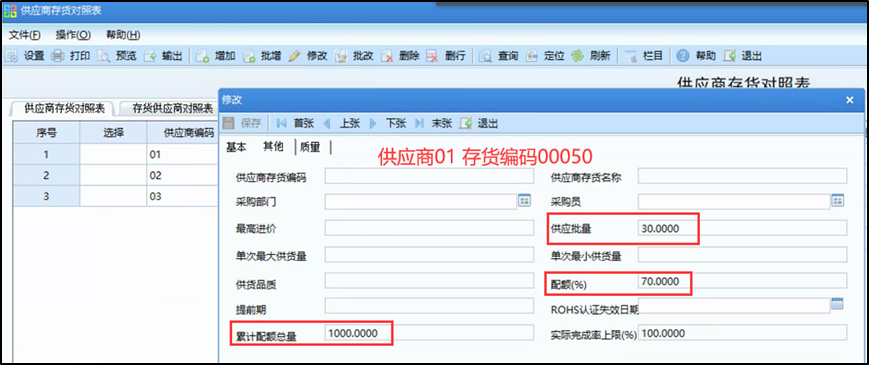
Task: Click 保存 in the 修改 dialog
Action: [242, 124]
